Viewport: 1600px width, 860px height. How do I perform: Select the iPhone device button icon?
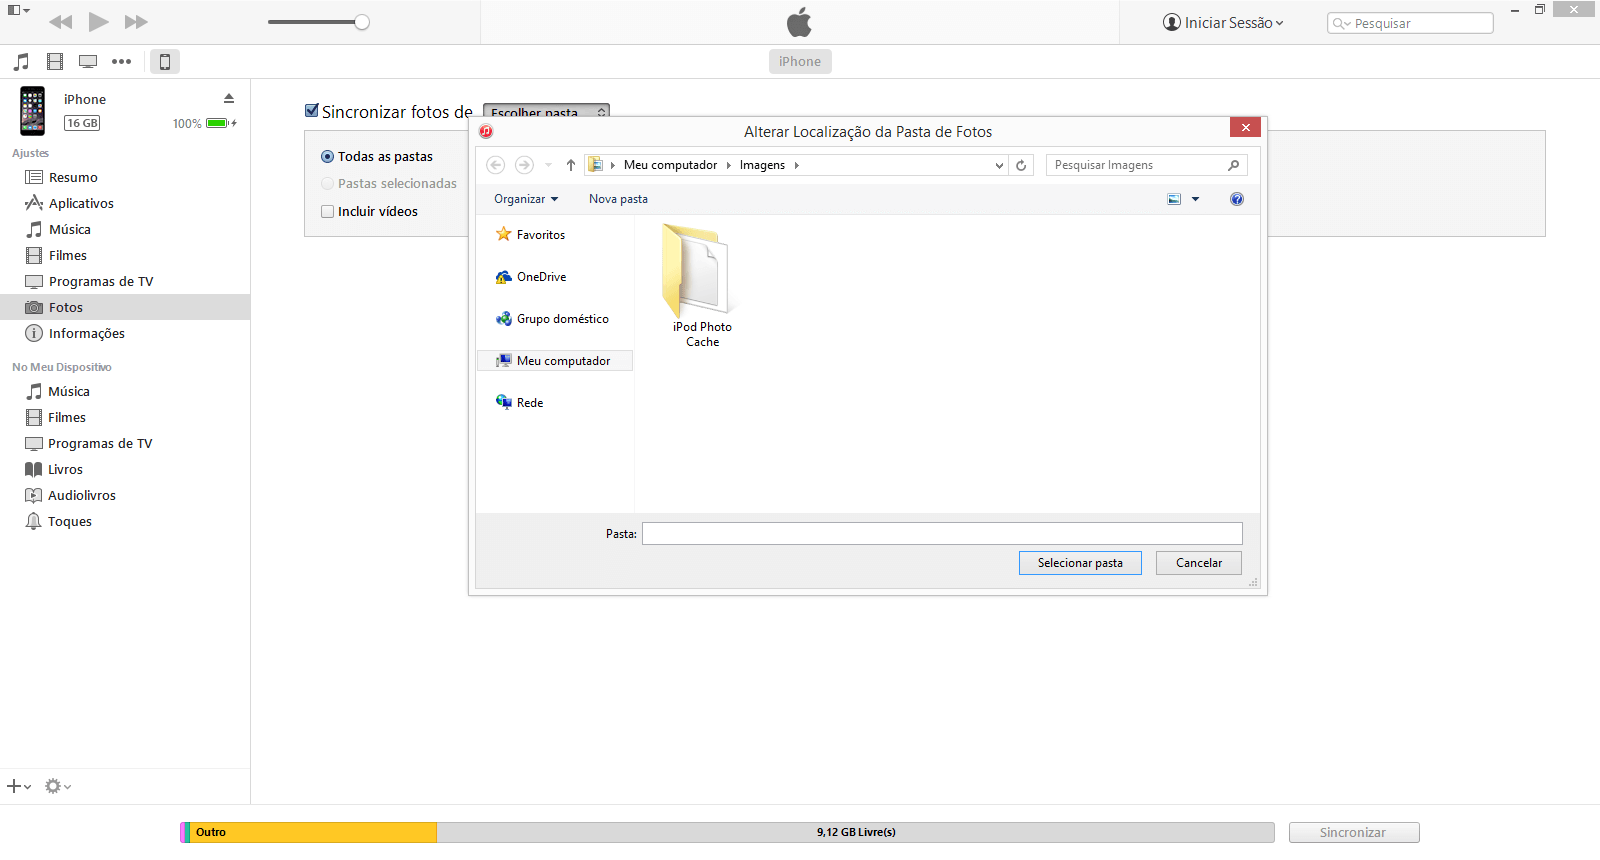(x=165, y=62)
